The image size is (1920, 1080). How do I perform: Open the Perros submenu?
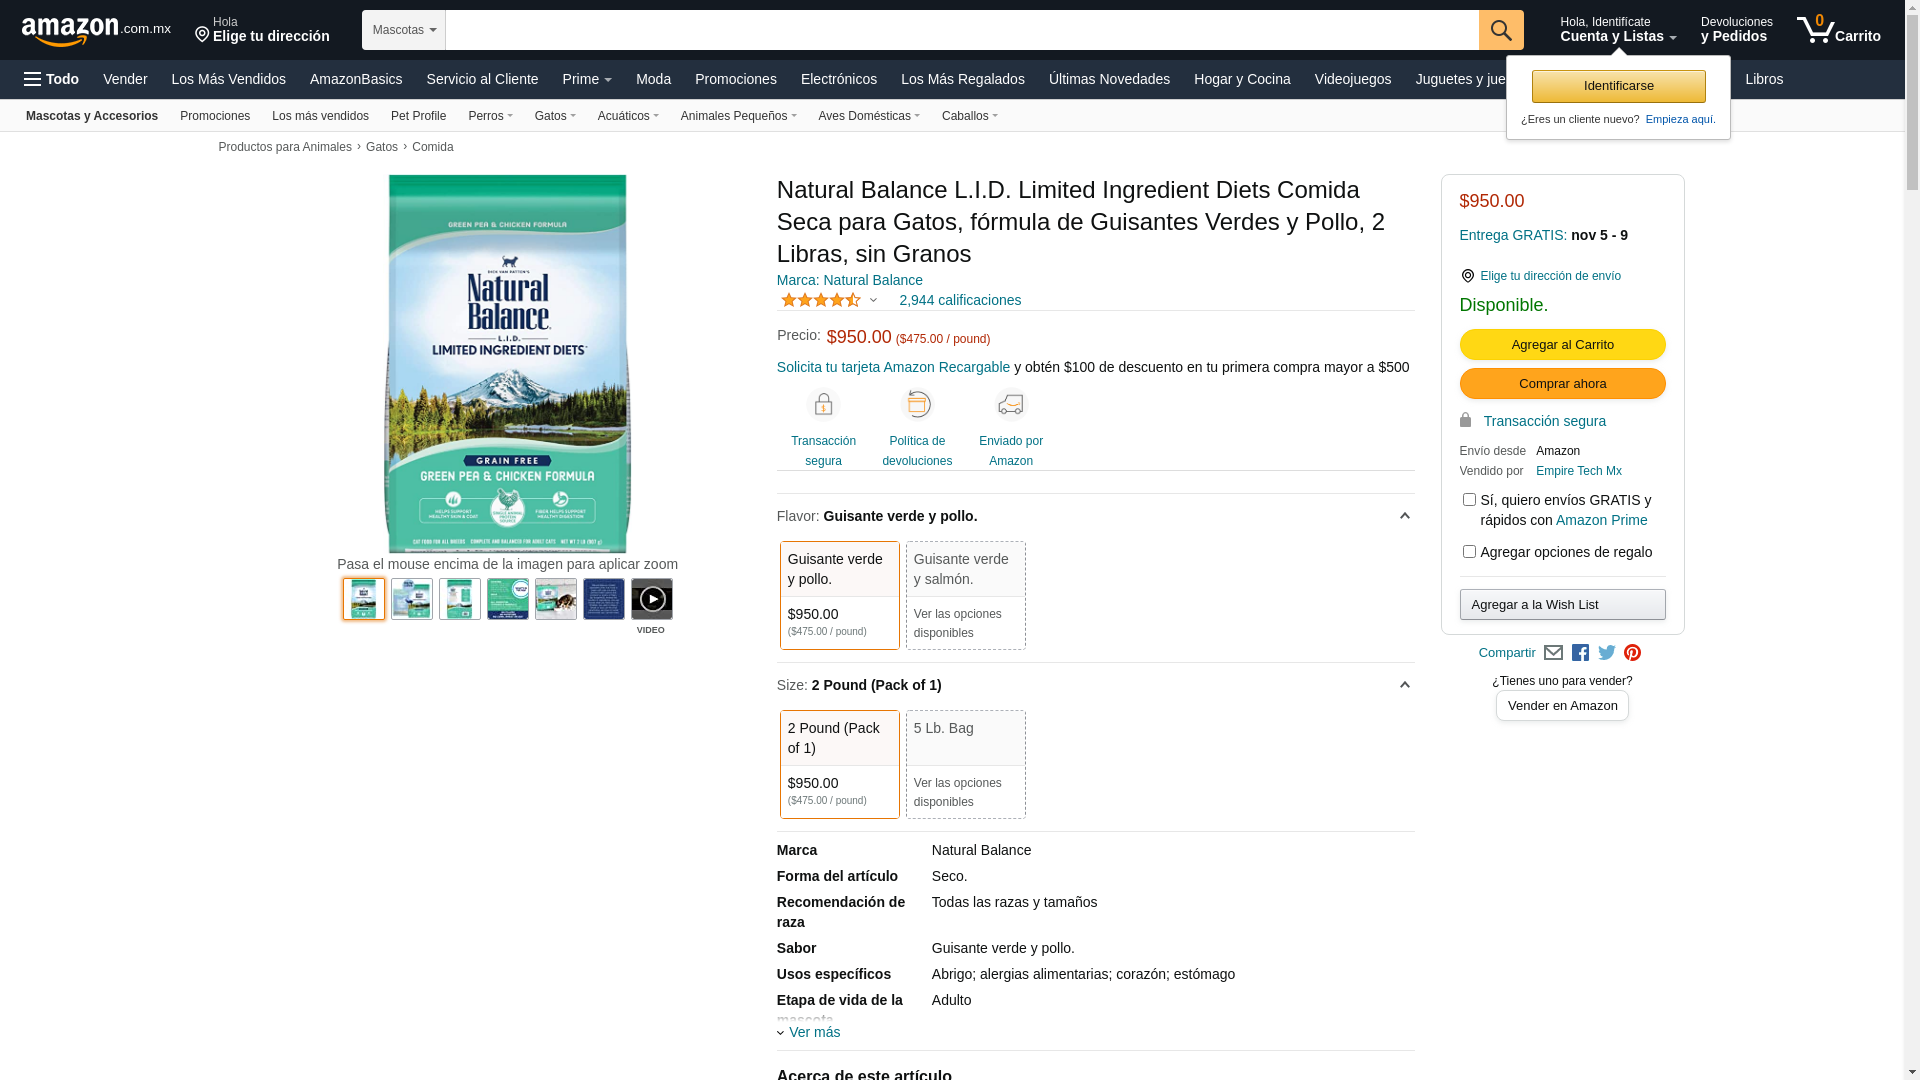(490, 116)
